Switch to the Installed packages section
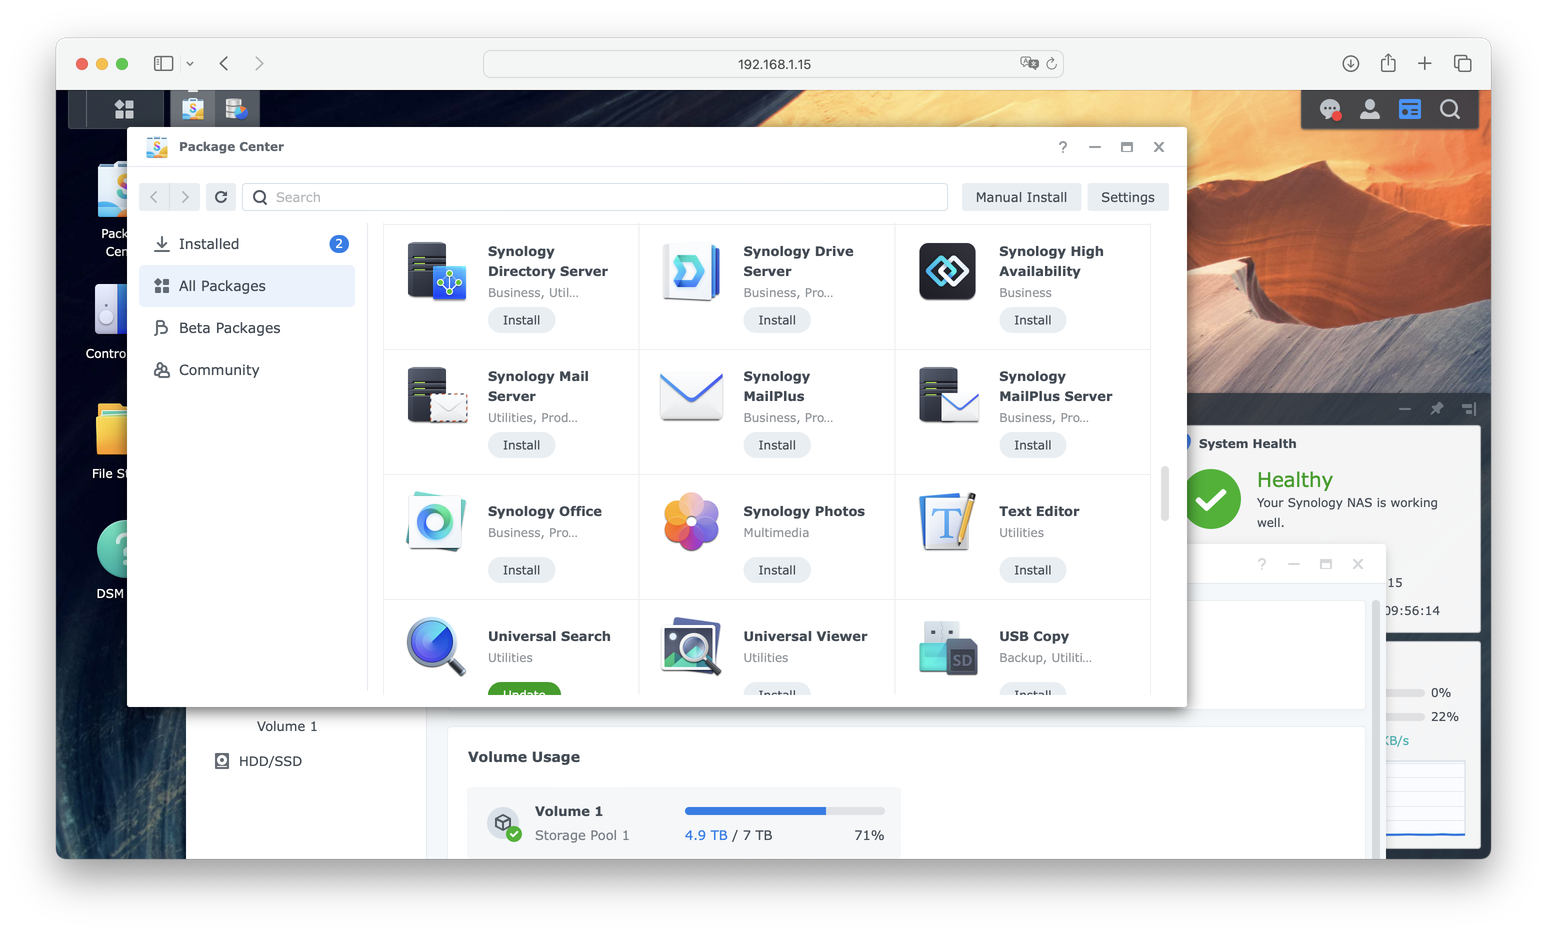 click(208, 243)
